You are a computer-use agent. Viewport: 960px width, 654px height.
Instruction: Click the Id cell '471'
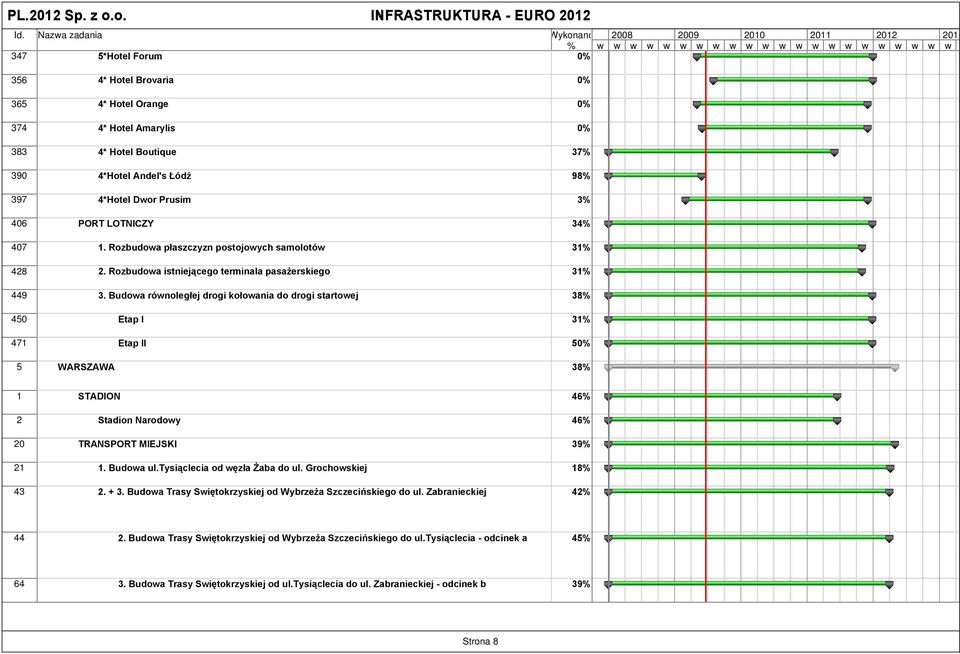coord(19,342)
